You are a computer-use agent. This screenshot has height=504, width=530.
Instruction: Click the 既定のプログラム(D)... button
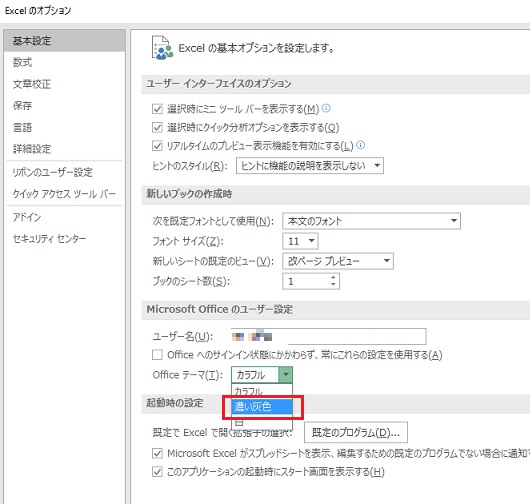356,432
